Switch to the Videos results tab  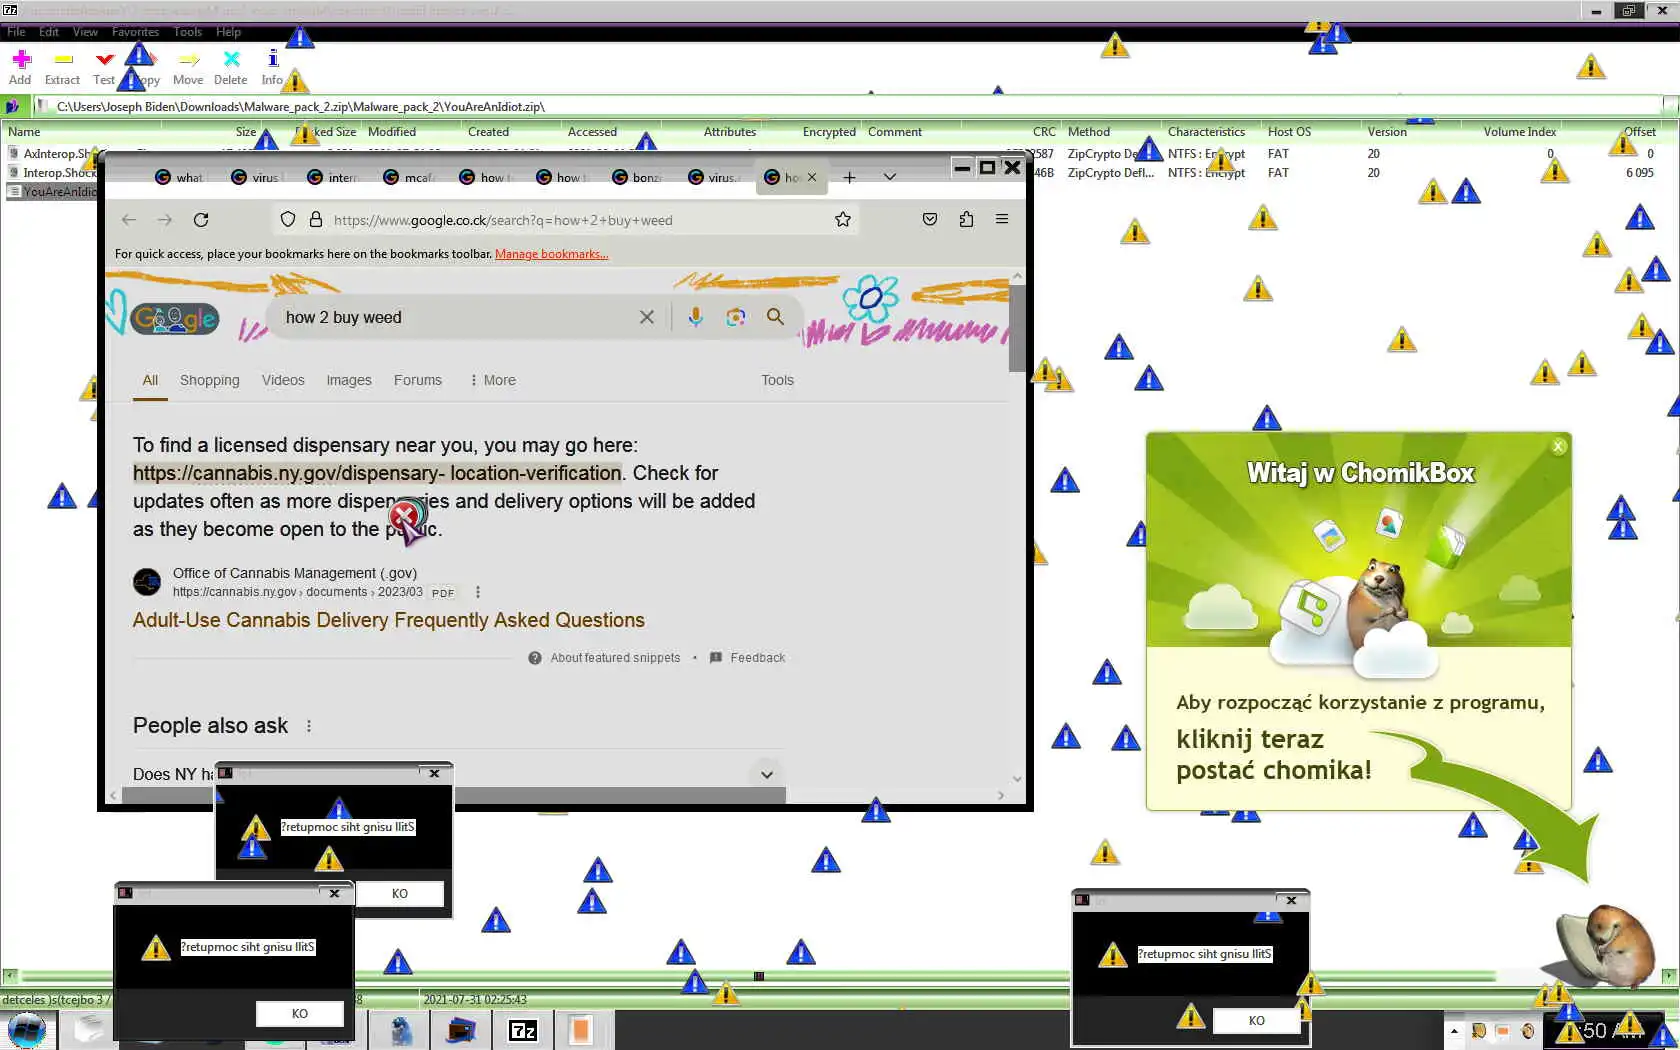[x=283, y=380]
